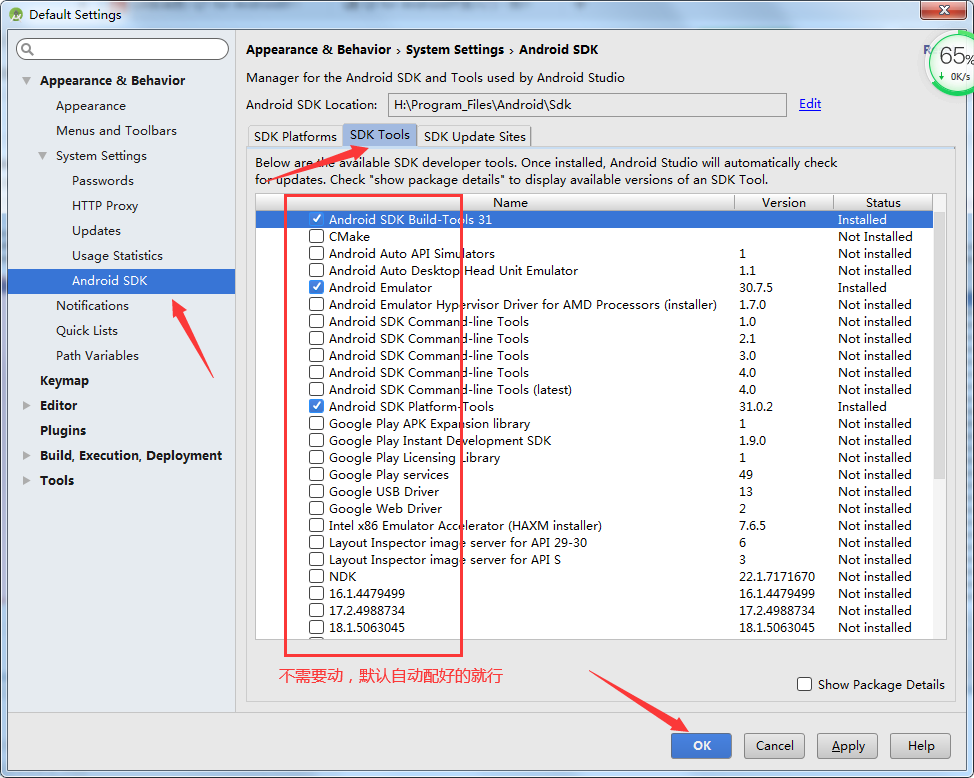Open Path Variables settings
This screenshot has width=974, height=778.
point(98,355)
